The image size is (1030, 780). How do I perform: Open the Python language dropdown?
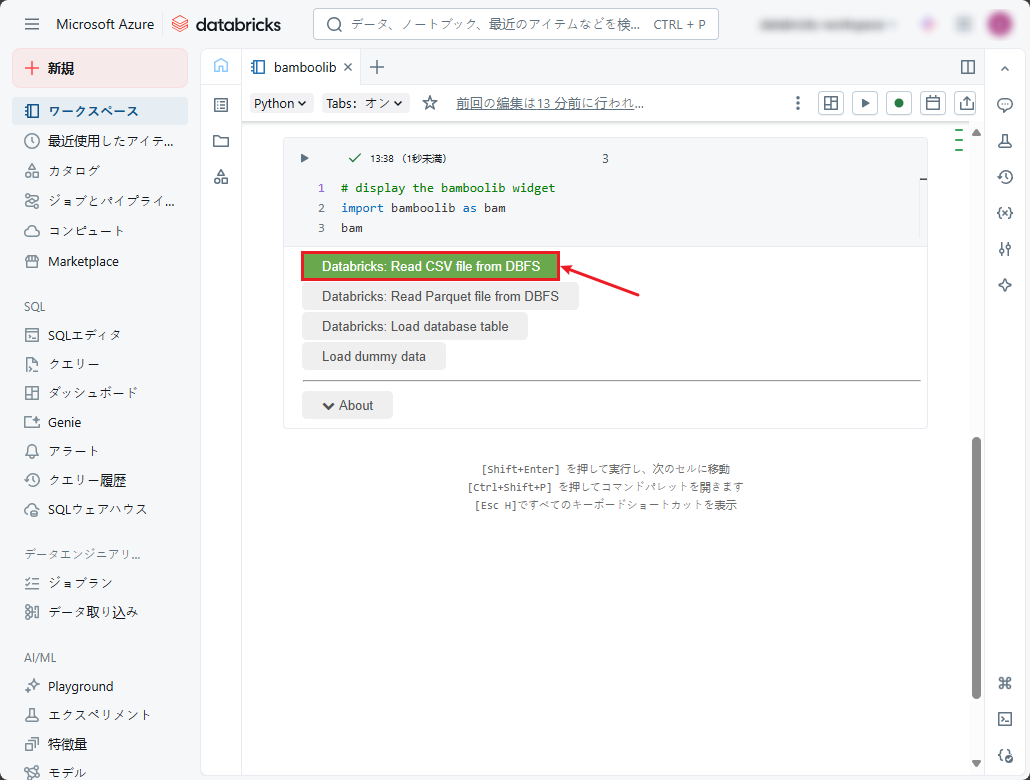[x=281, y=103]
